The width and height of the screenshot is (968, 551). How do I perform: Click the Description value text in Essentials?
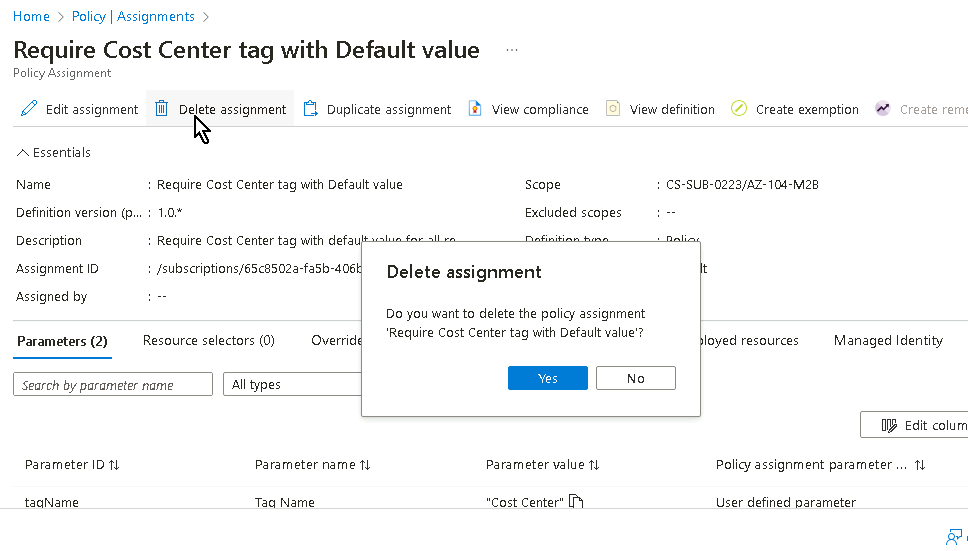click(x=306, y=241)
